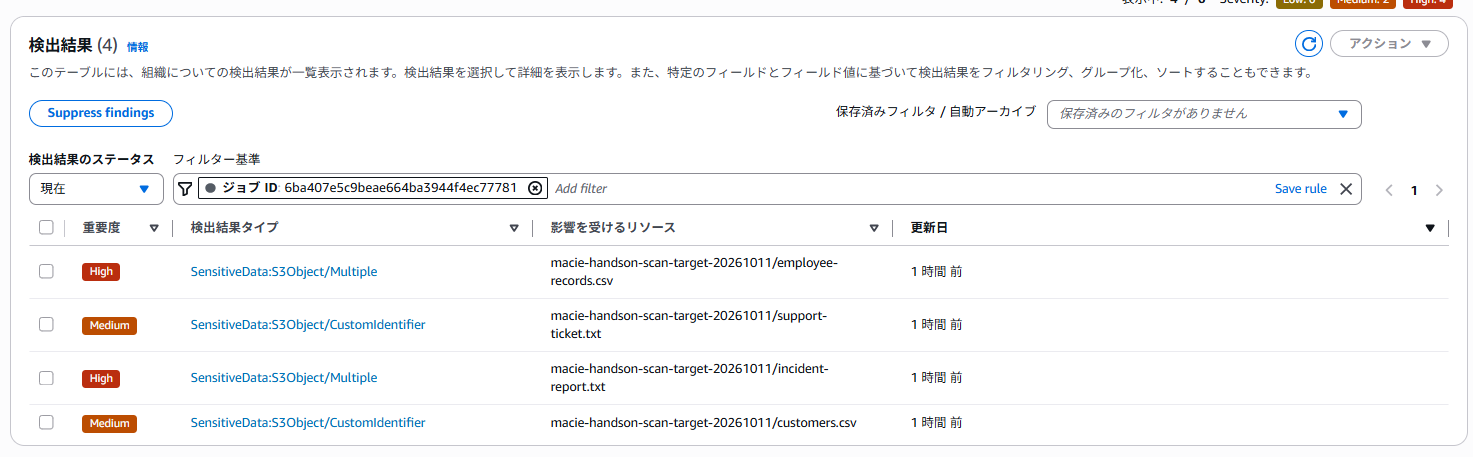Click the Medium badge for customers.csv
1473x457 pixels.
click(x=109, y=422)
